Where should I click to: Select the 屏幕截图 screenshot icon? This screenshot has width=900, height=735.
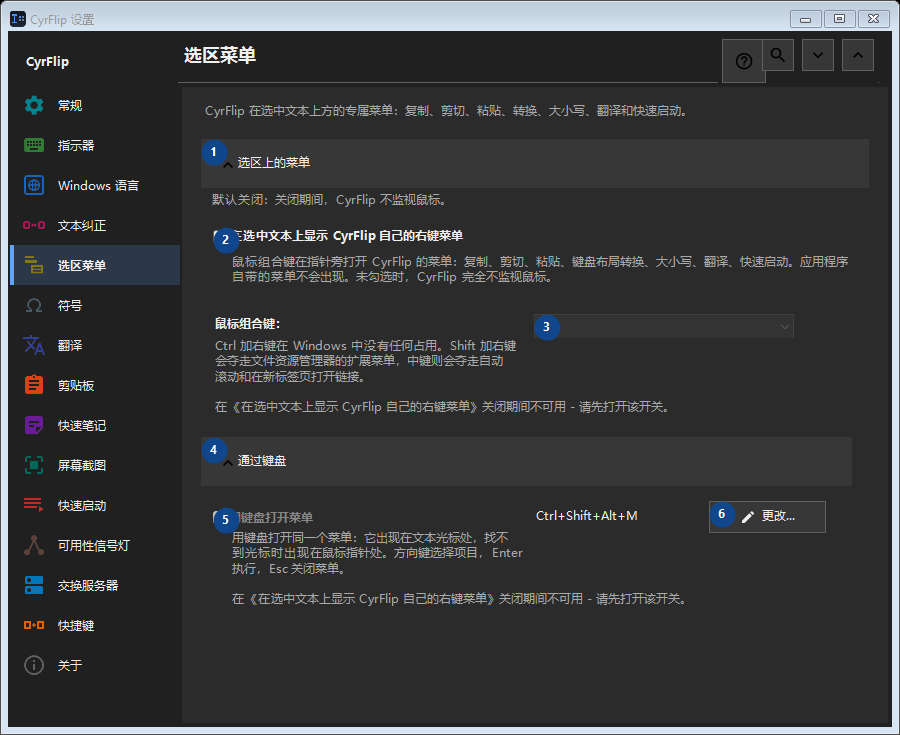(x=34, y=465)
